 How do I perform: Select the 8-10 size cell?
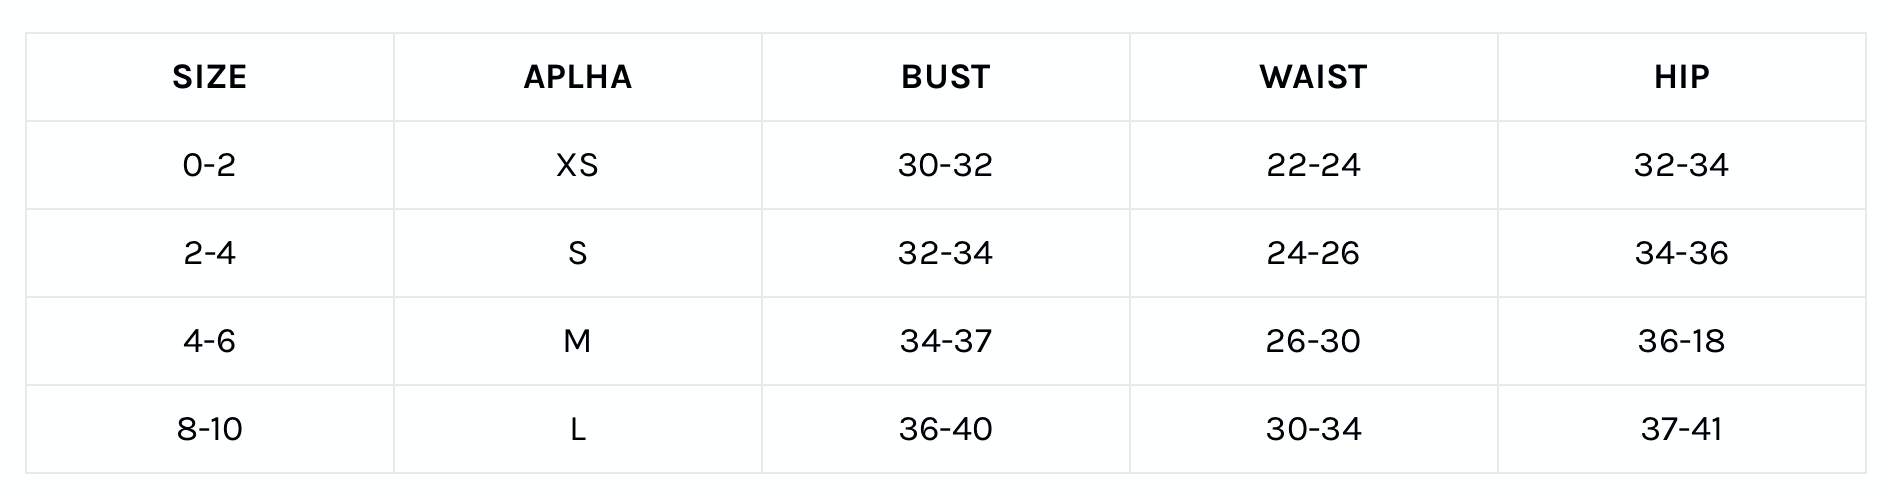(x=209, y=429)
